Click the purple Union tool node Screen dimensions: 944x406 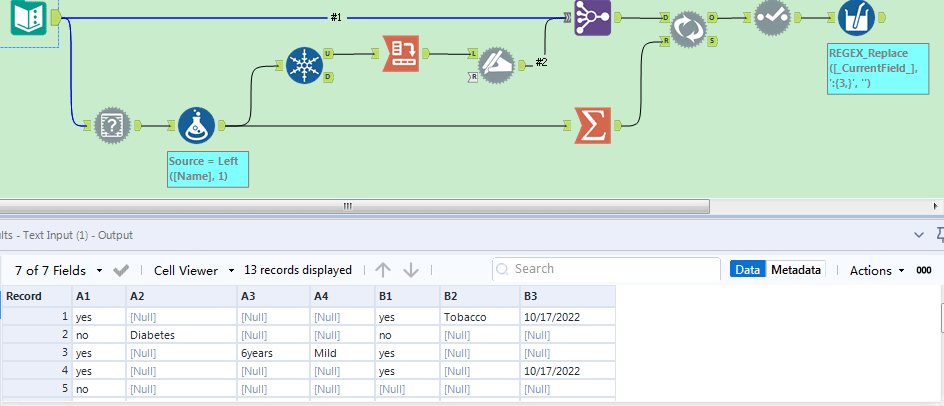[592, 18]
